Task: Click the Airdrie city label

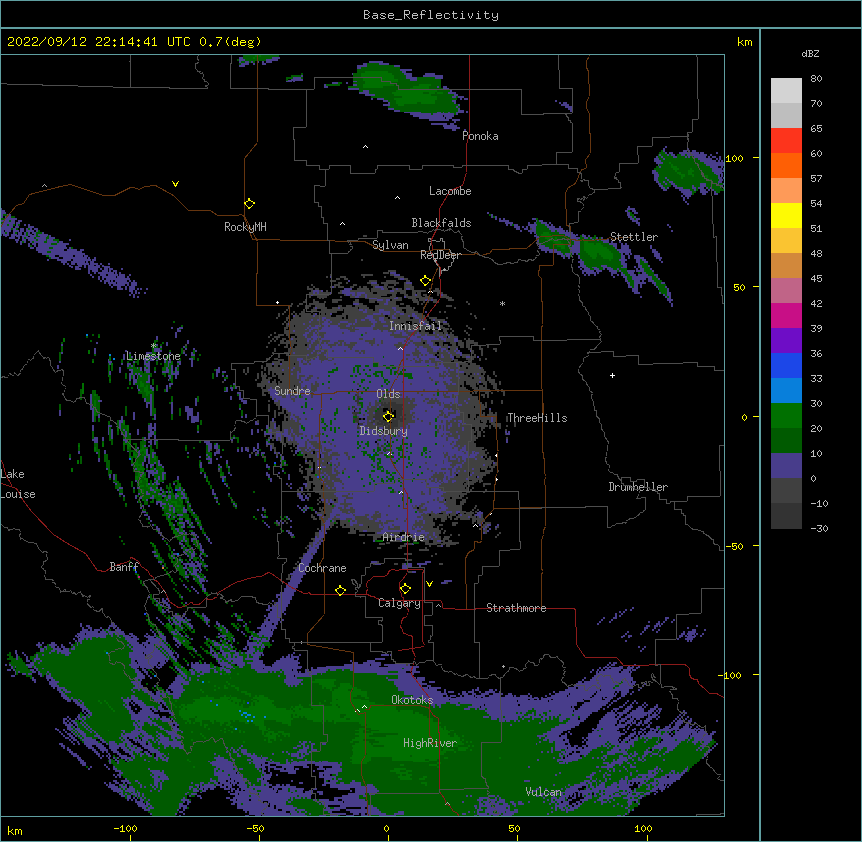Action: [403, 537]
